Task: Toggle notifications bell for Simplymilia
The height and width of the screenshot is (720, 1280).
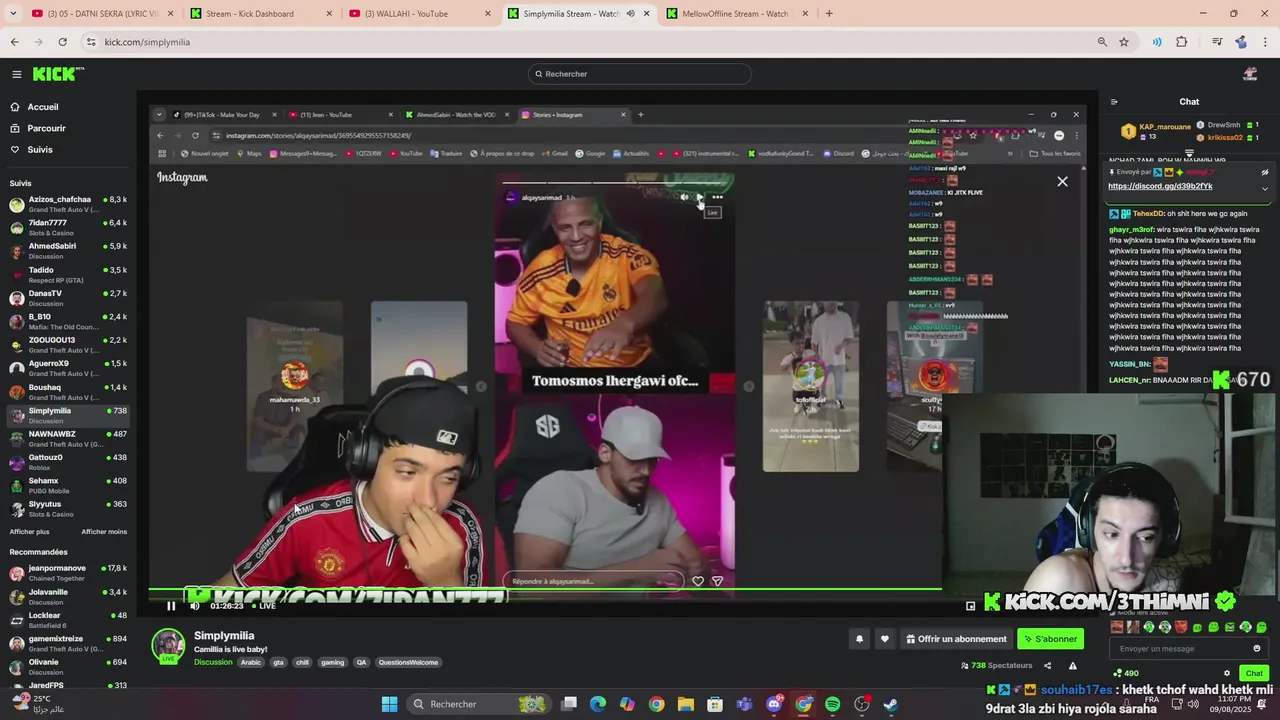Action: (859, 639)
